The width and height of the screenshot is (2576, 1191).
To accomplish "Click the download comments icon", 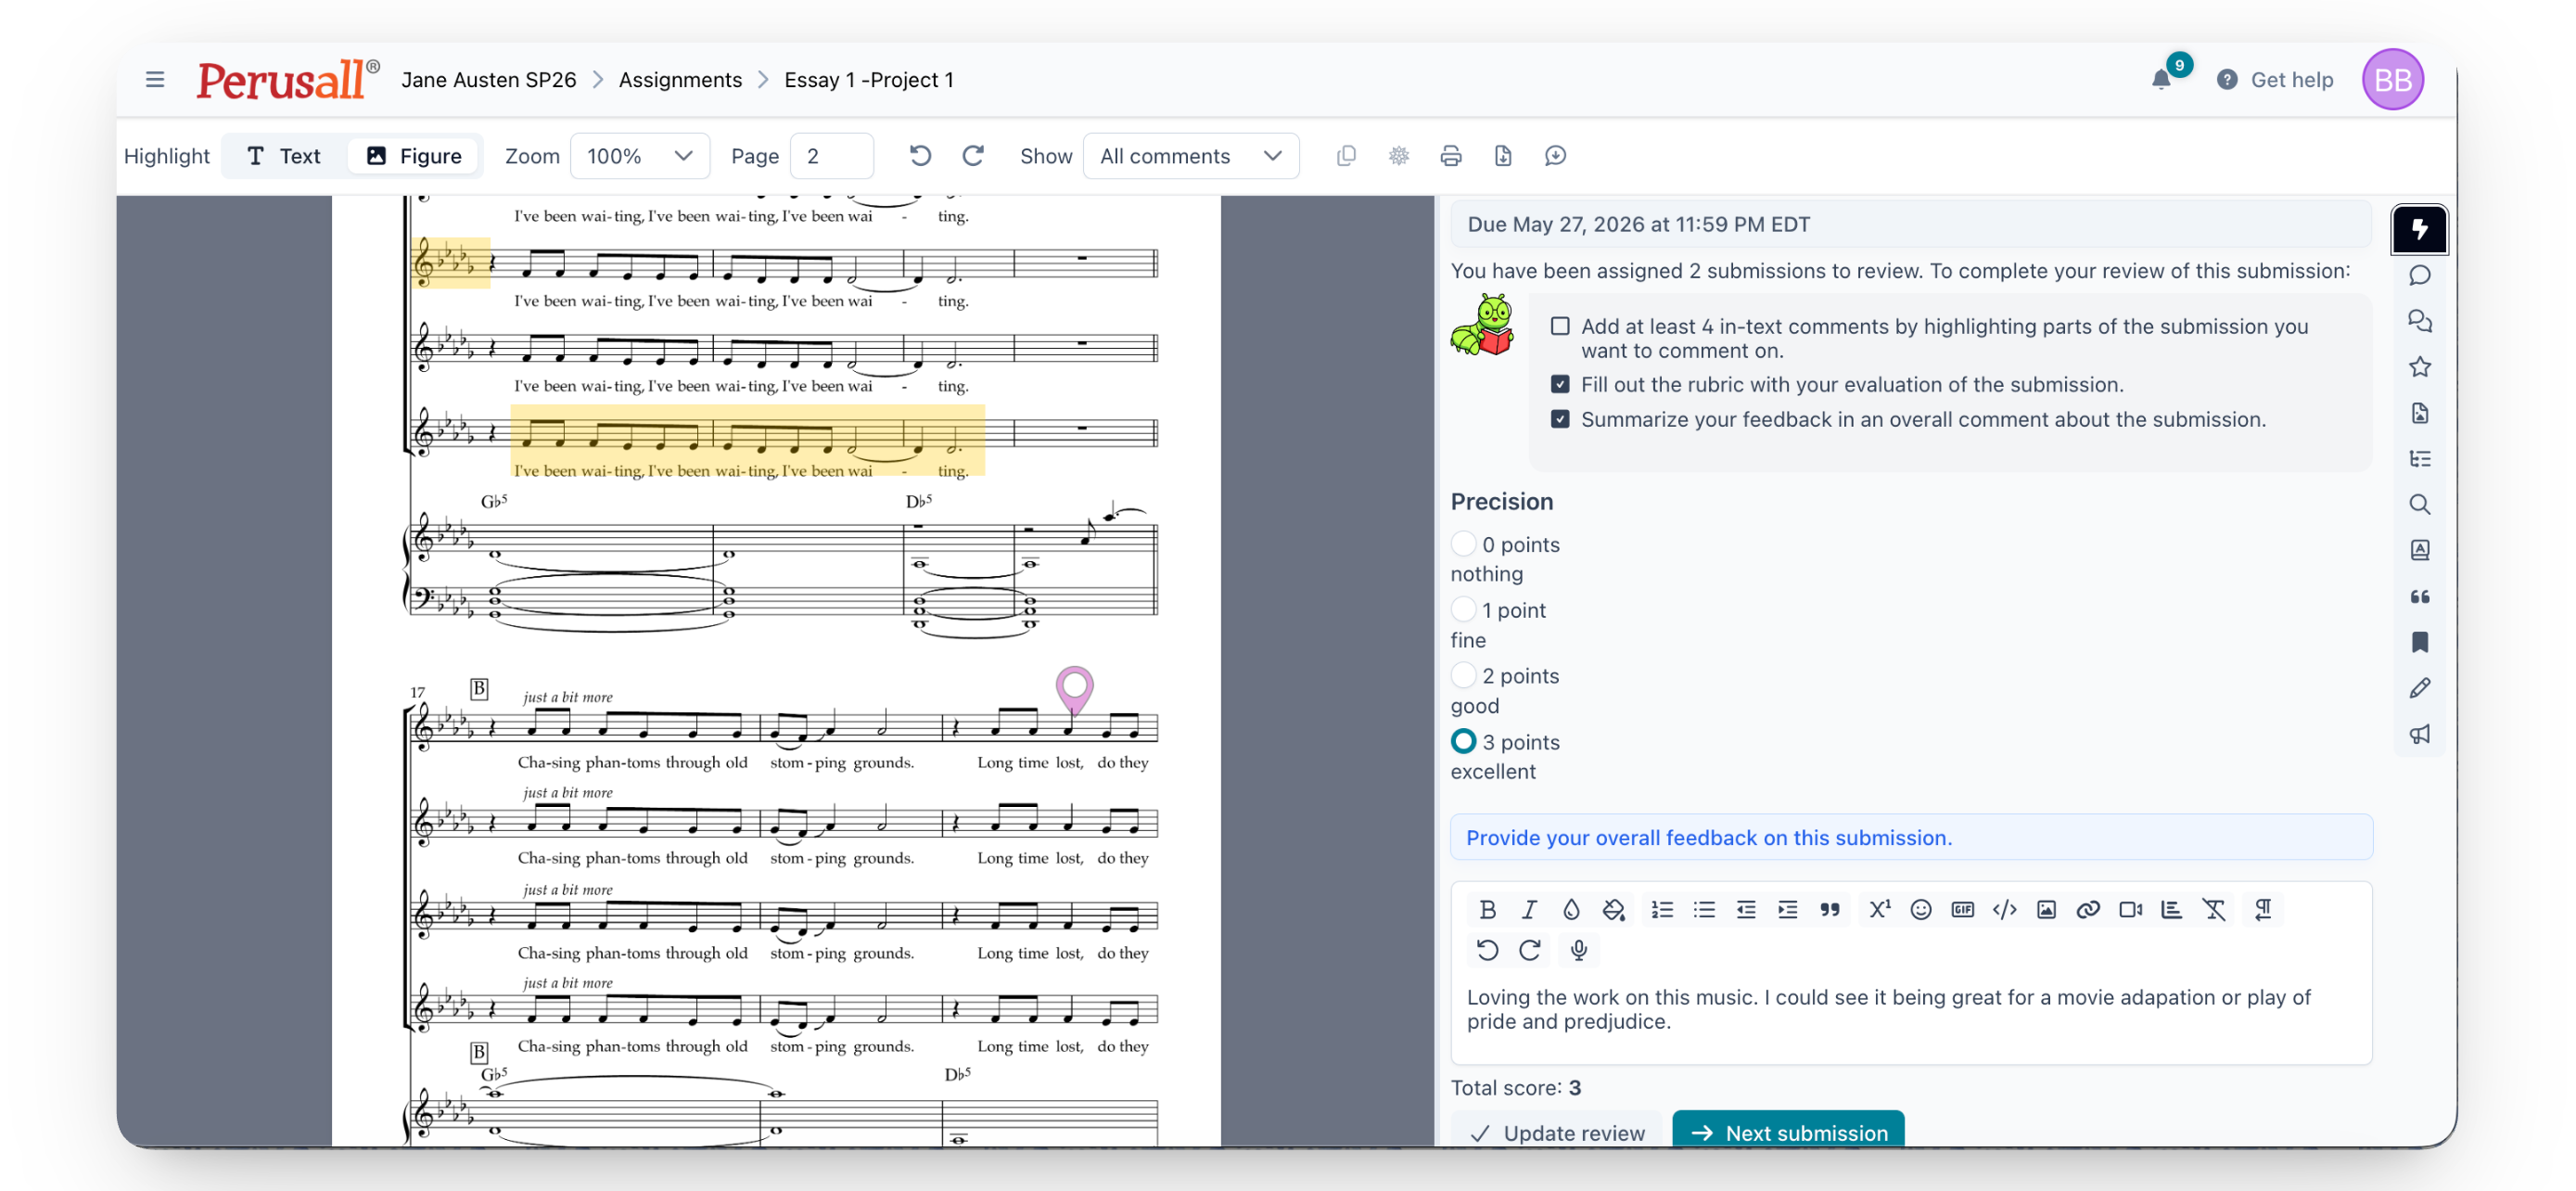I will click(1555, 156).
